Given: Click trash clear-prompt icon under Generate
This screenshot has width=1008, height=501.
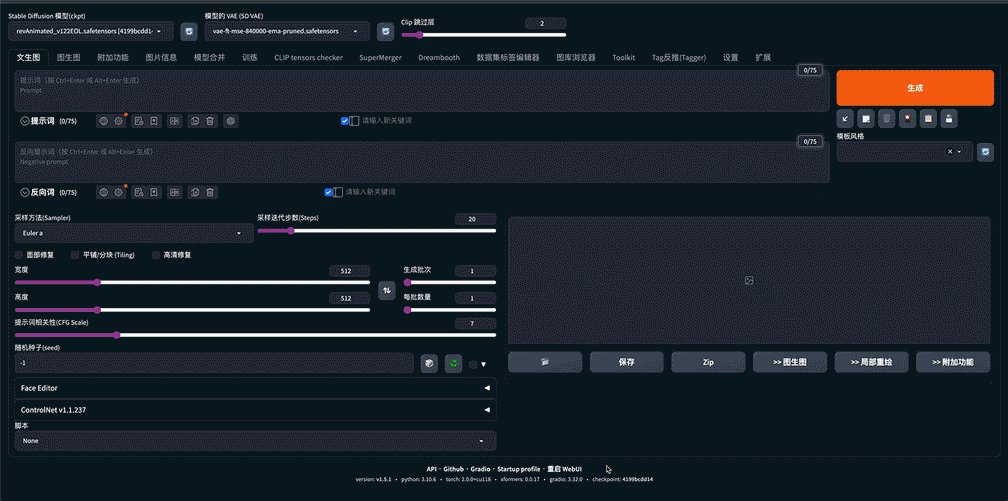Looking at the screenshot, I should (886, 118).
